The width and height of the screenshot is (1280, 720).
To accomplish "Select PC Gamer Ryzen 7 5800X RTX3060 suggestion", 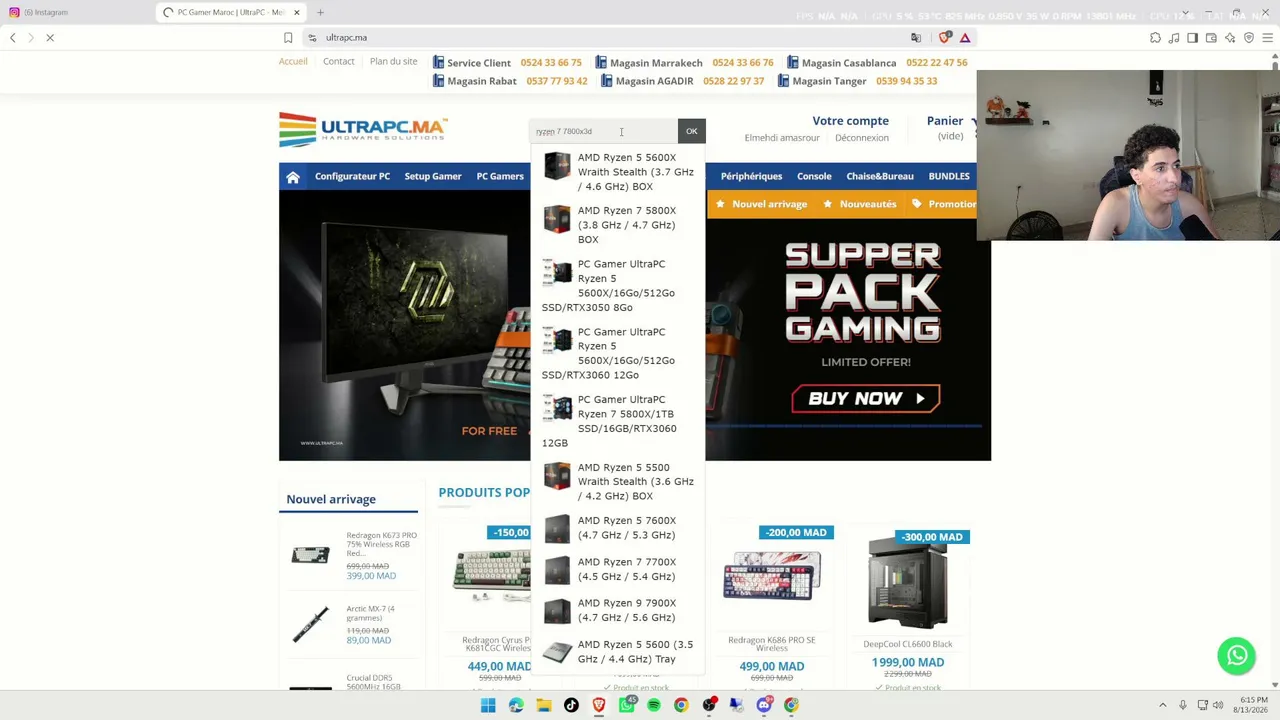I will [617, 422].
